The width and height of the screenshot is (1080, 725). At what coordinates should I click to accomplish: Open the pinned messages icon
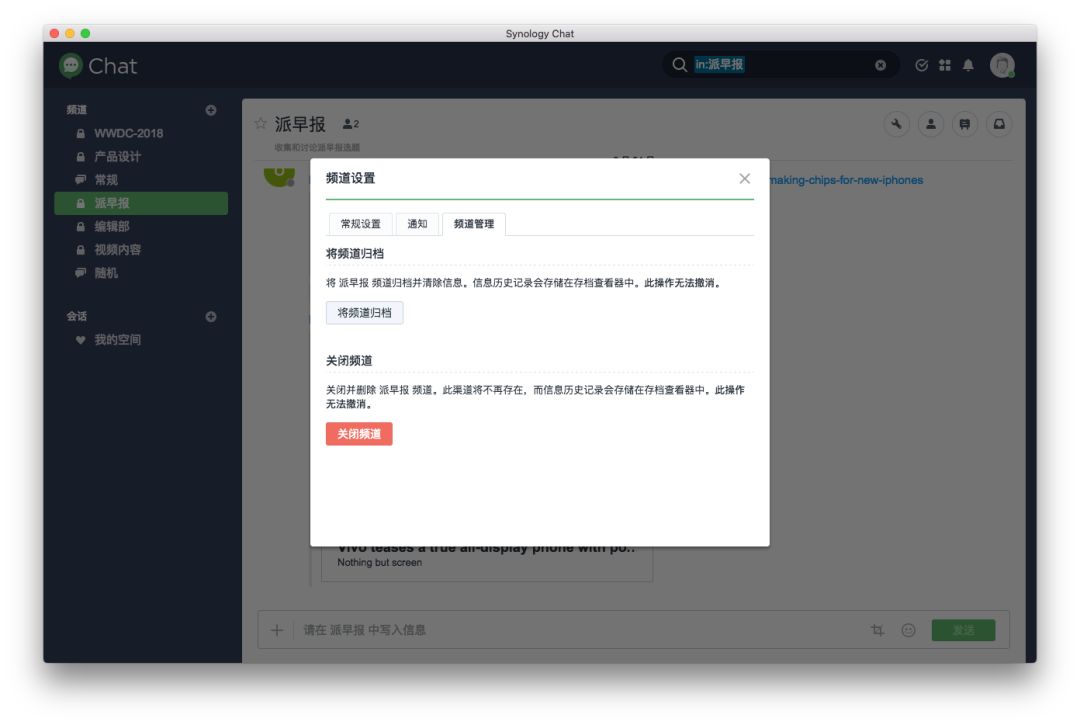click(x=965, y=125)
